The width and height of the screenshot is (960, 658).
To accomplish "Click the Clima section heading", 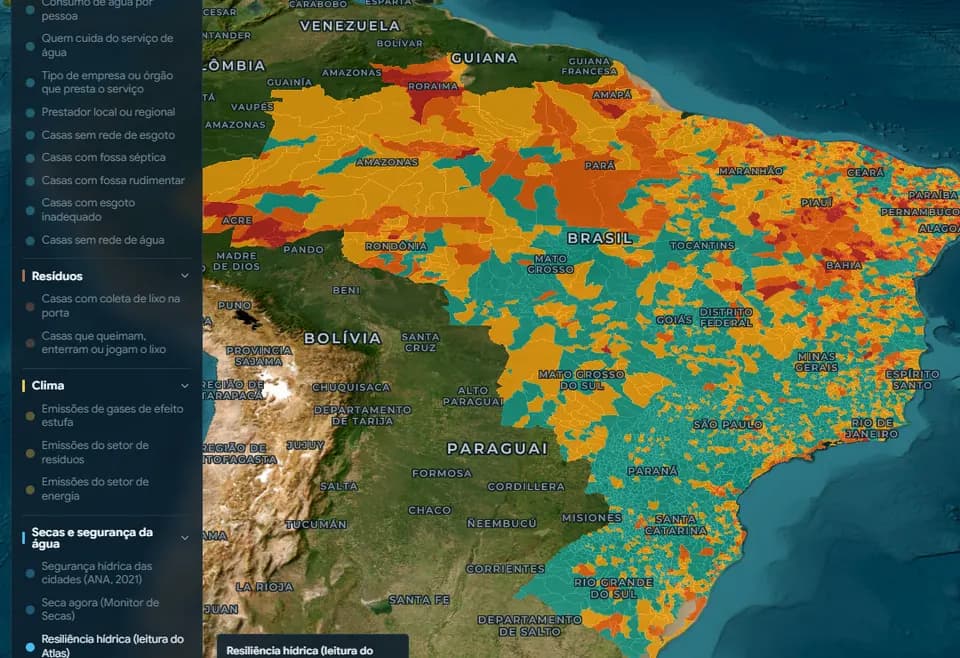I will [48, 386].
